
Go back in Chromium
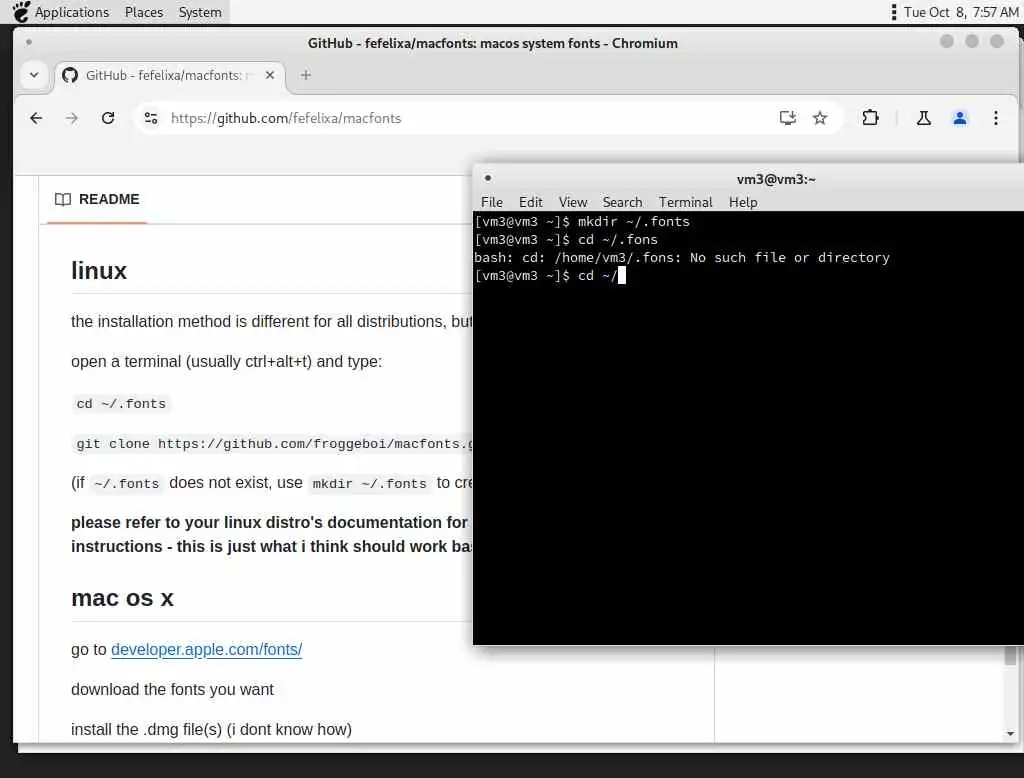click(x=36, y=118)
